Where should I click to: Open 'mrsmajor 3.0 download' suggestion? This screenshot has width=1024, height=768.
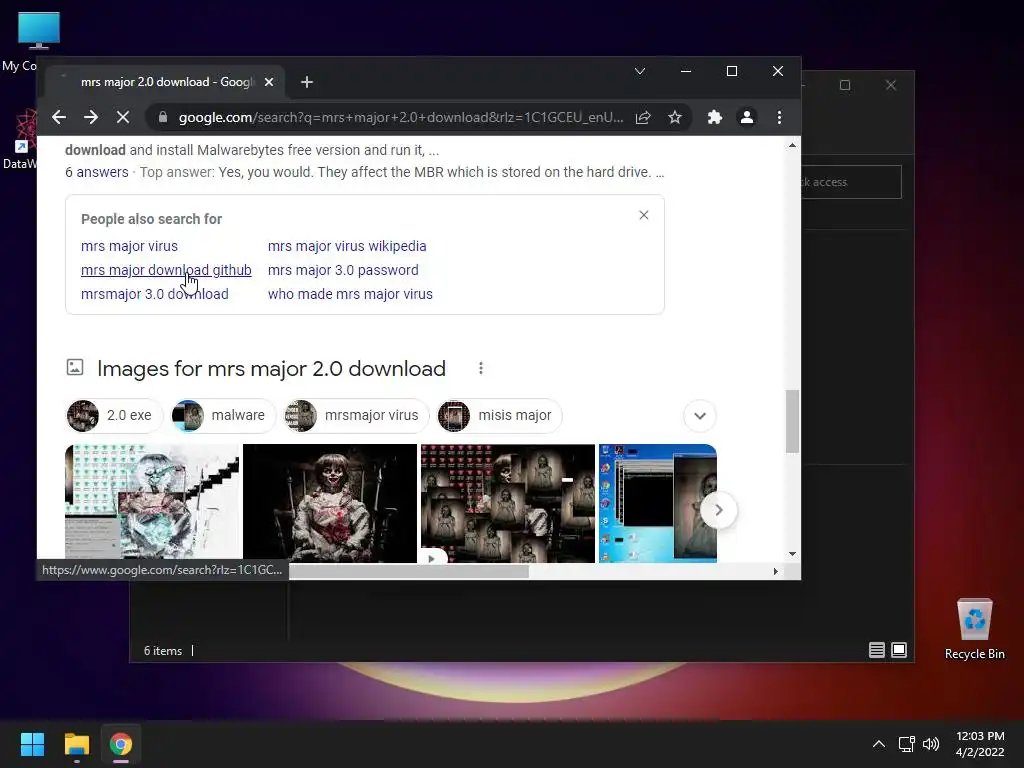pos(155,295)
